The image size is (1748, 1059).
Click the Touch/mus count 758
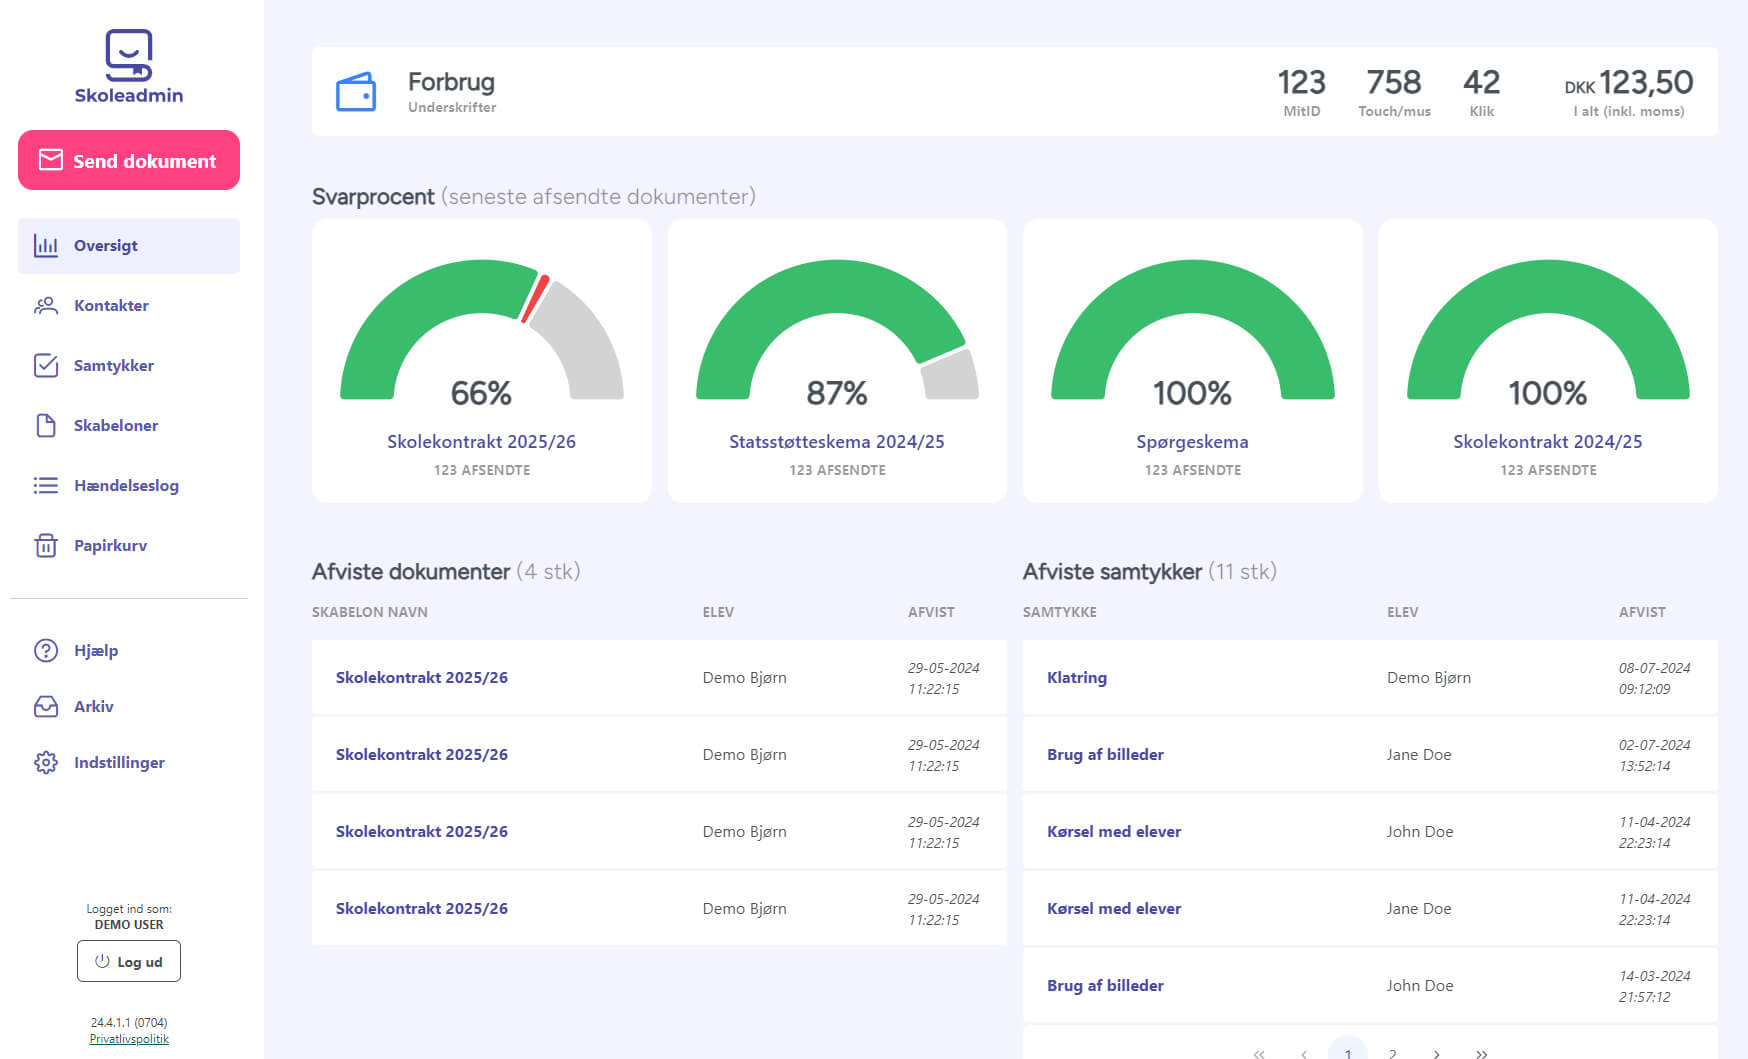1394,82
